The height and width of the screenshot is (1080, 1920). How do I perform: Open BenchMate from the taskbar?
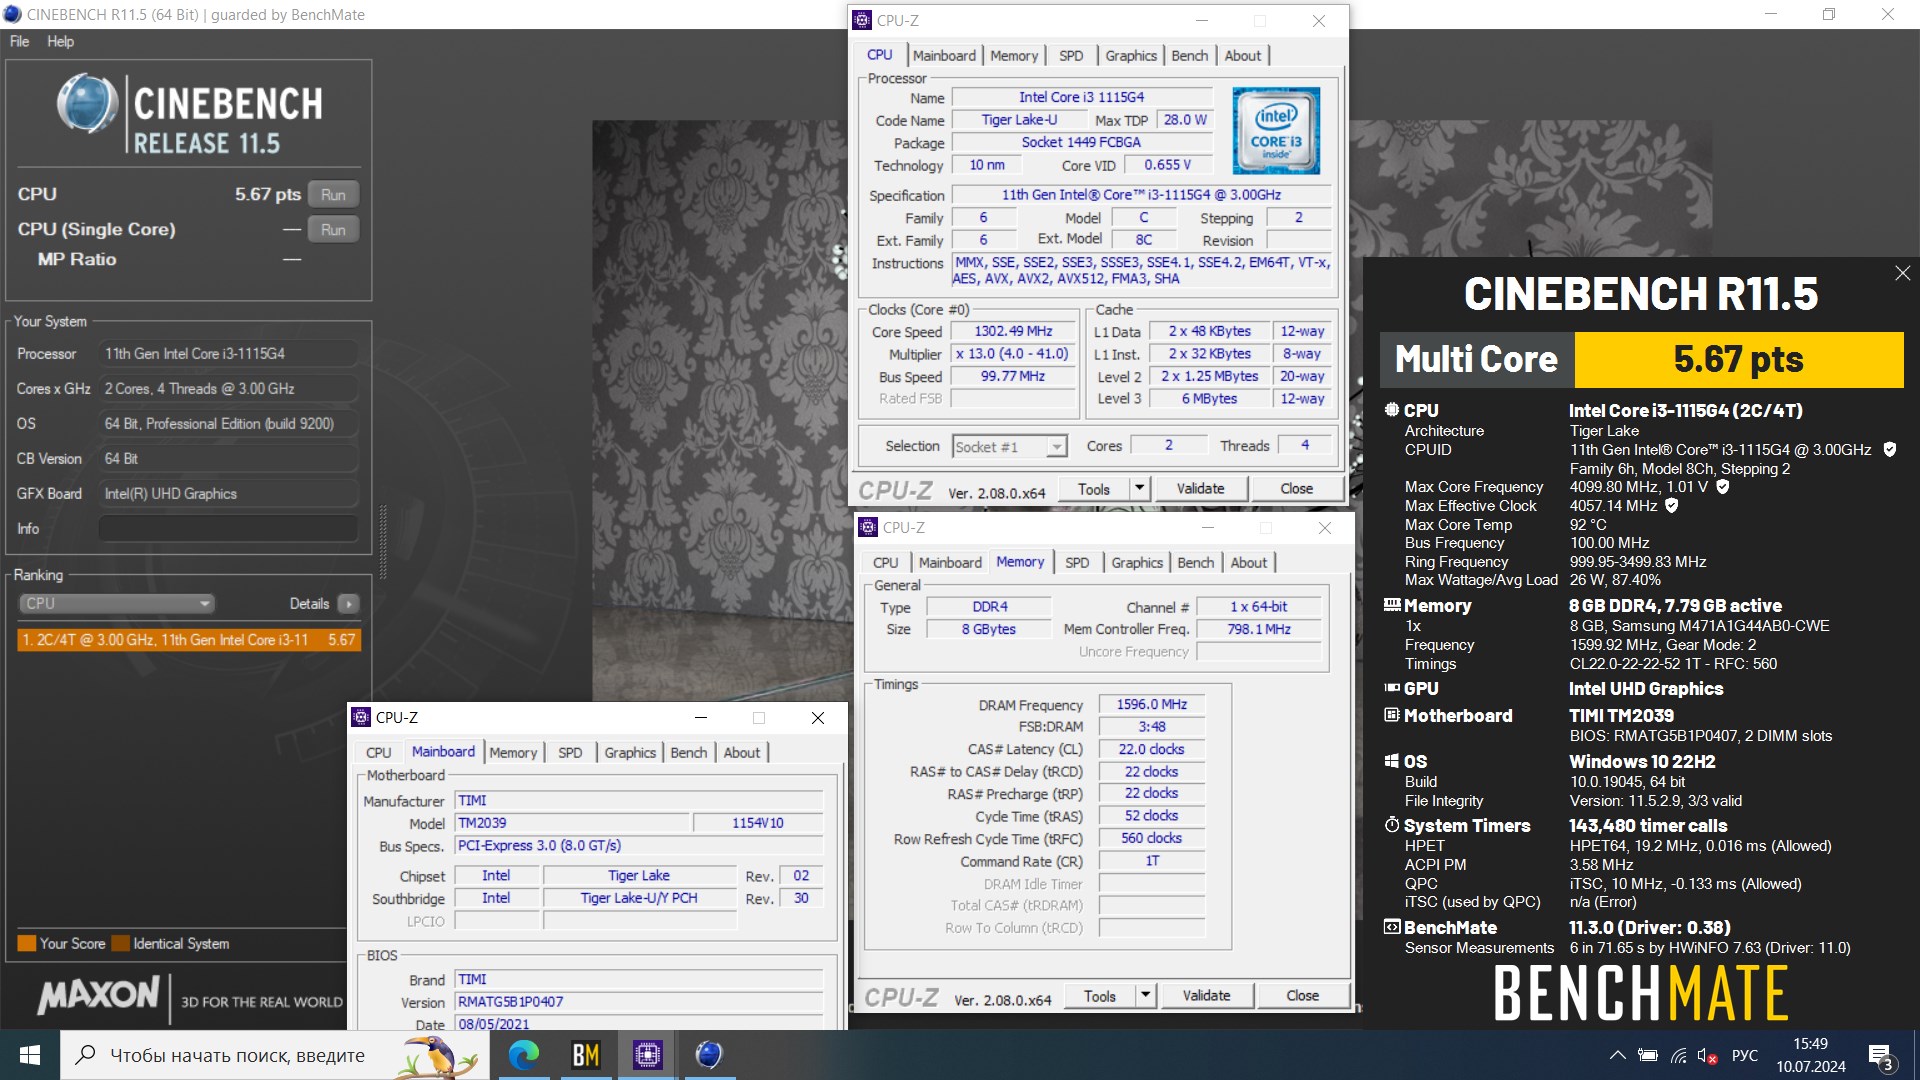[x=585, y=1055]
